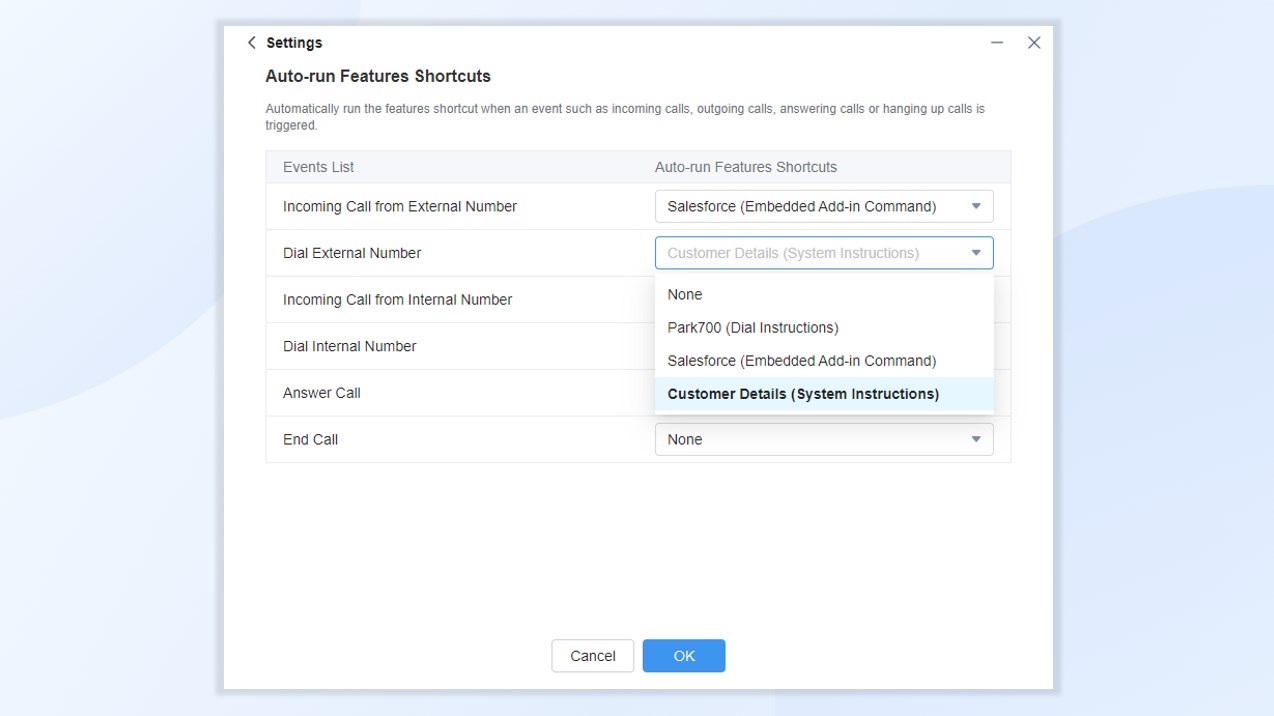Pick Salesforce (Embedded Add-in Command) in list

point(801,361)
